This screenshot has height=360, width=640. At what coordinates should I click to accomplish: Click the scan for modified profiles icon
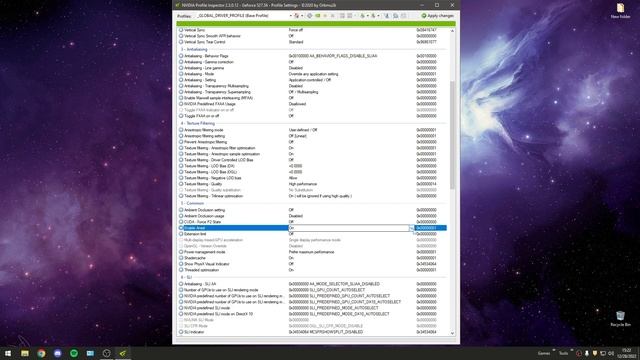tap(387, 16)
